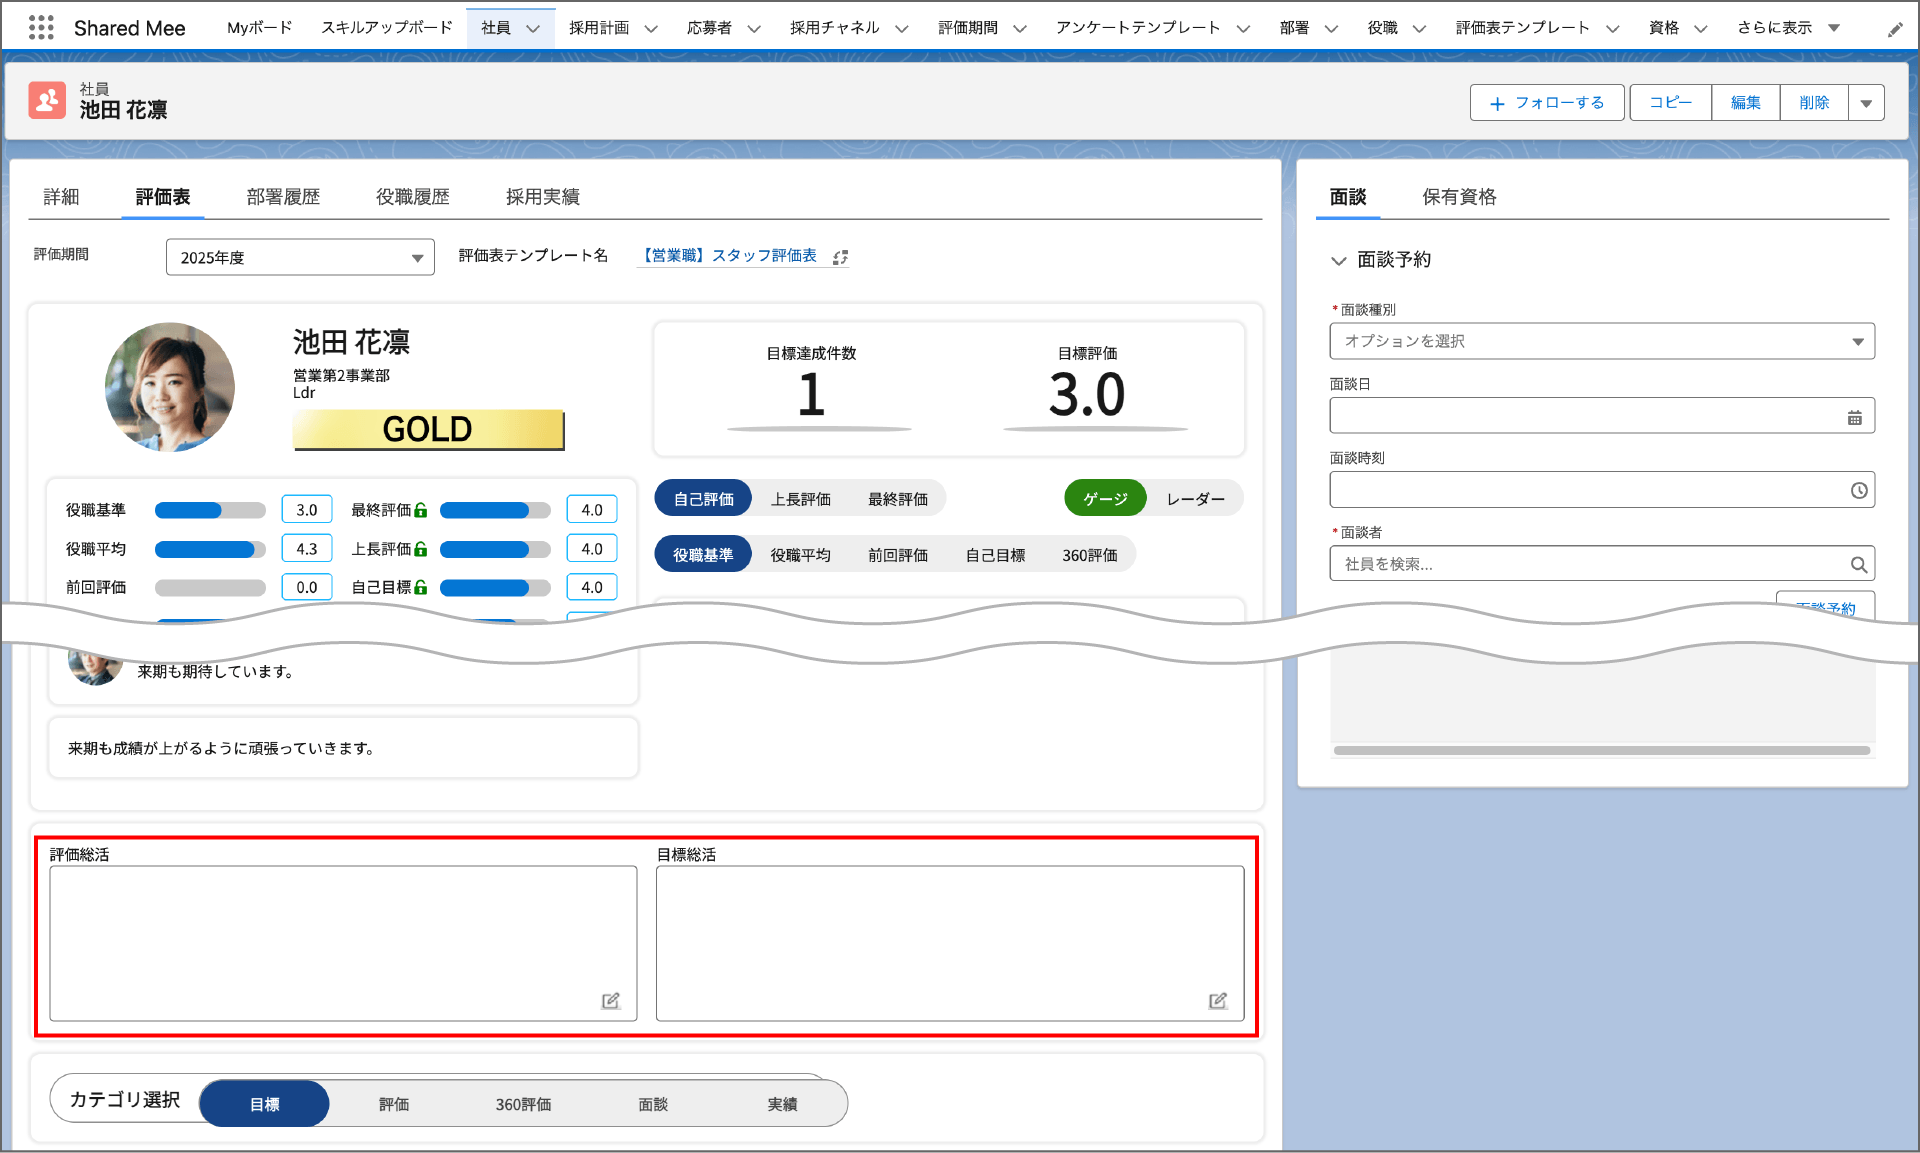
Task: Click the refresh icon beside template name
Action: [x=840, y=258]
